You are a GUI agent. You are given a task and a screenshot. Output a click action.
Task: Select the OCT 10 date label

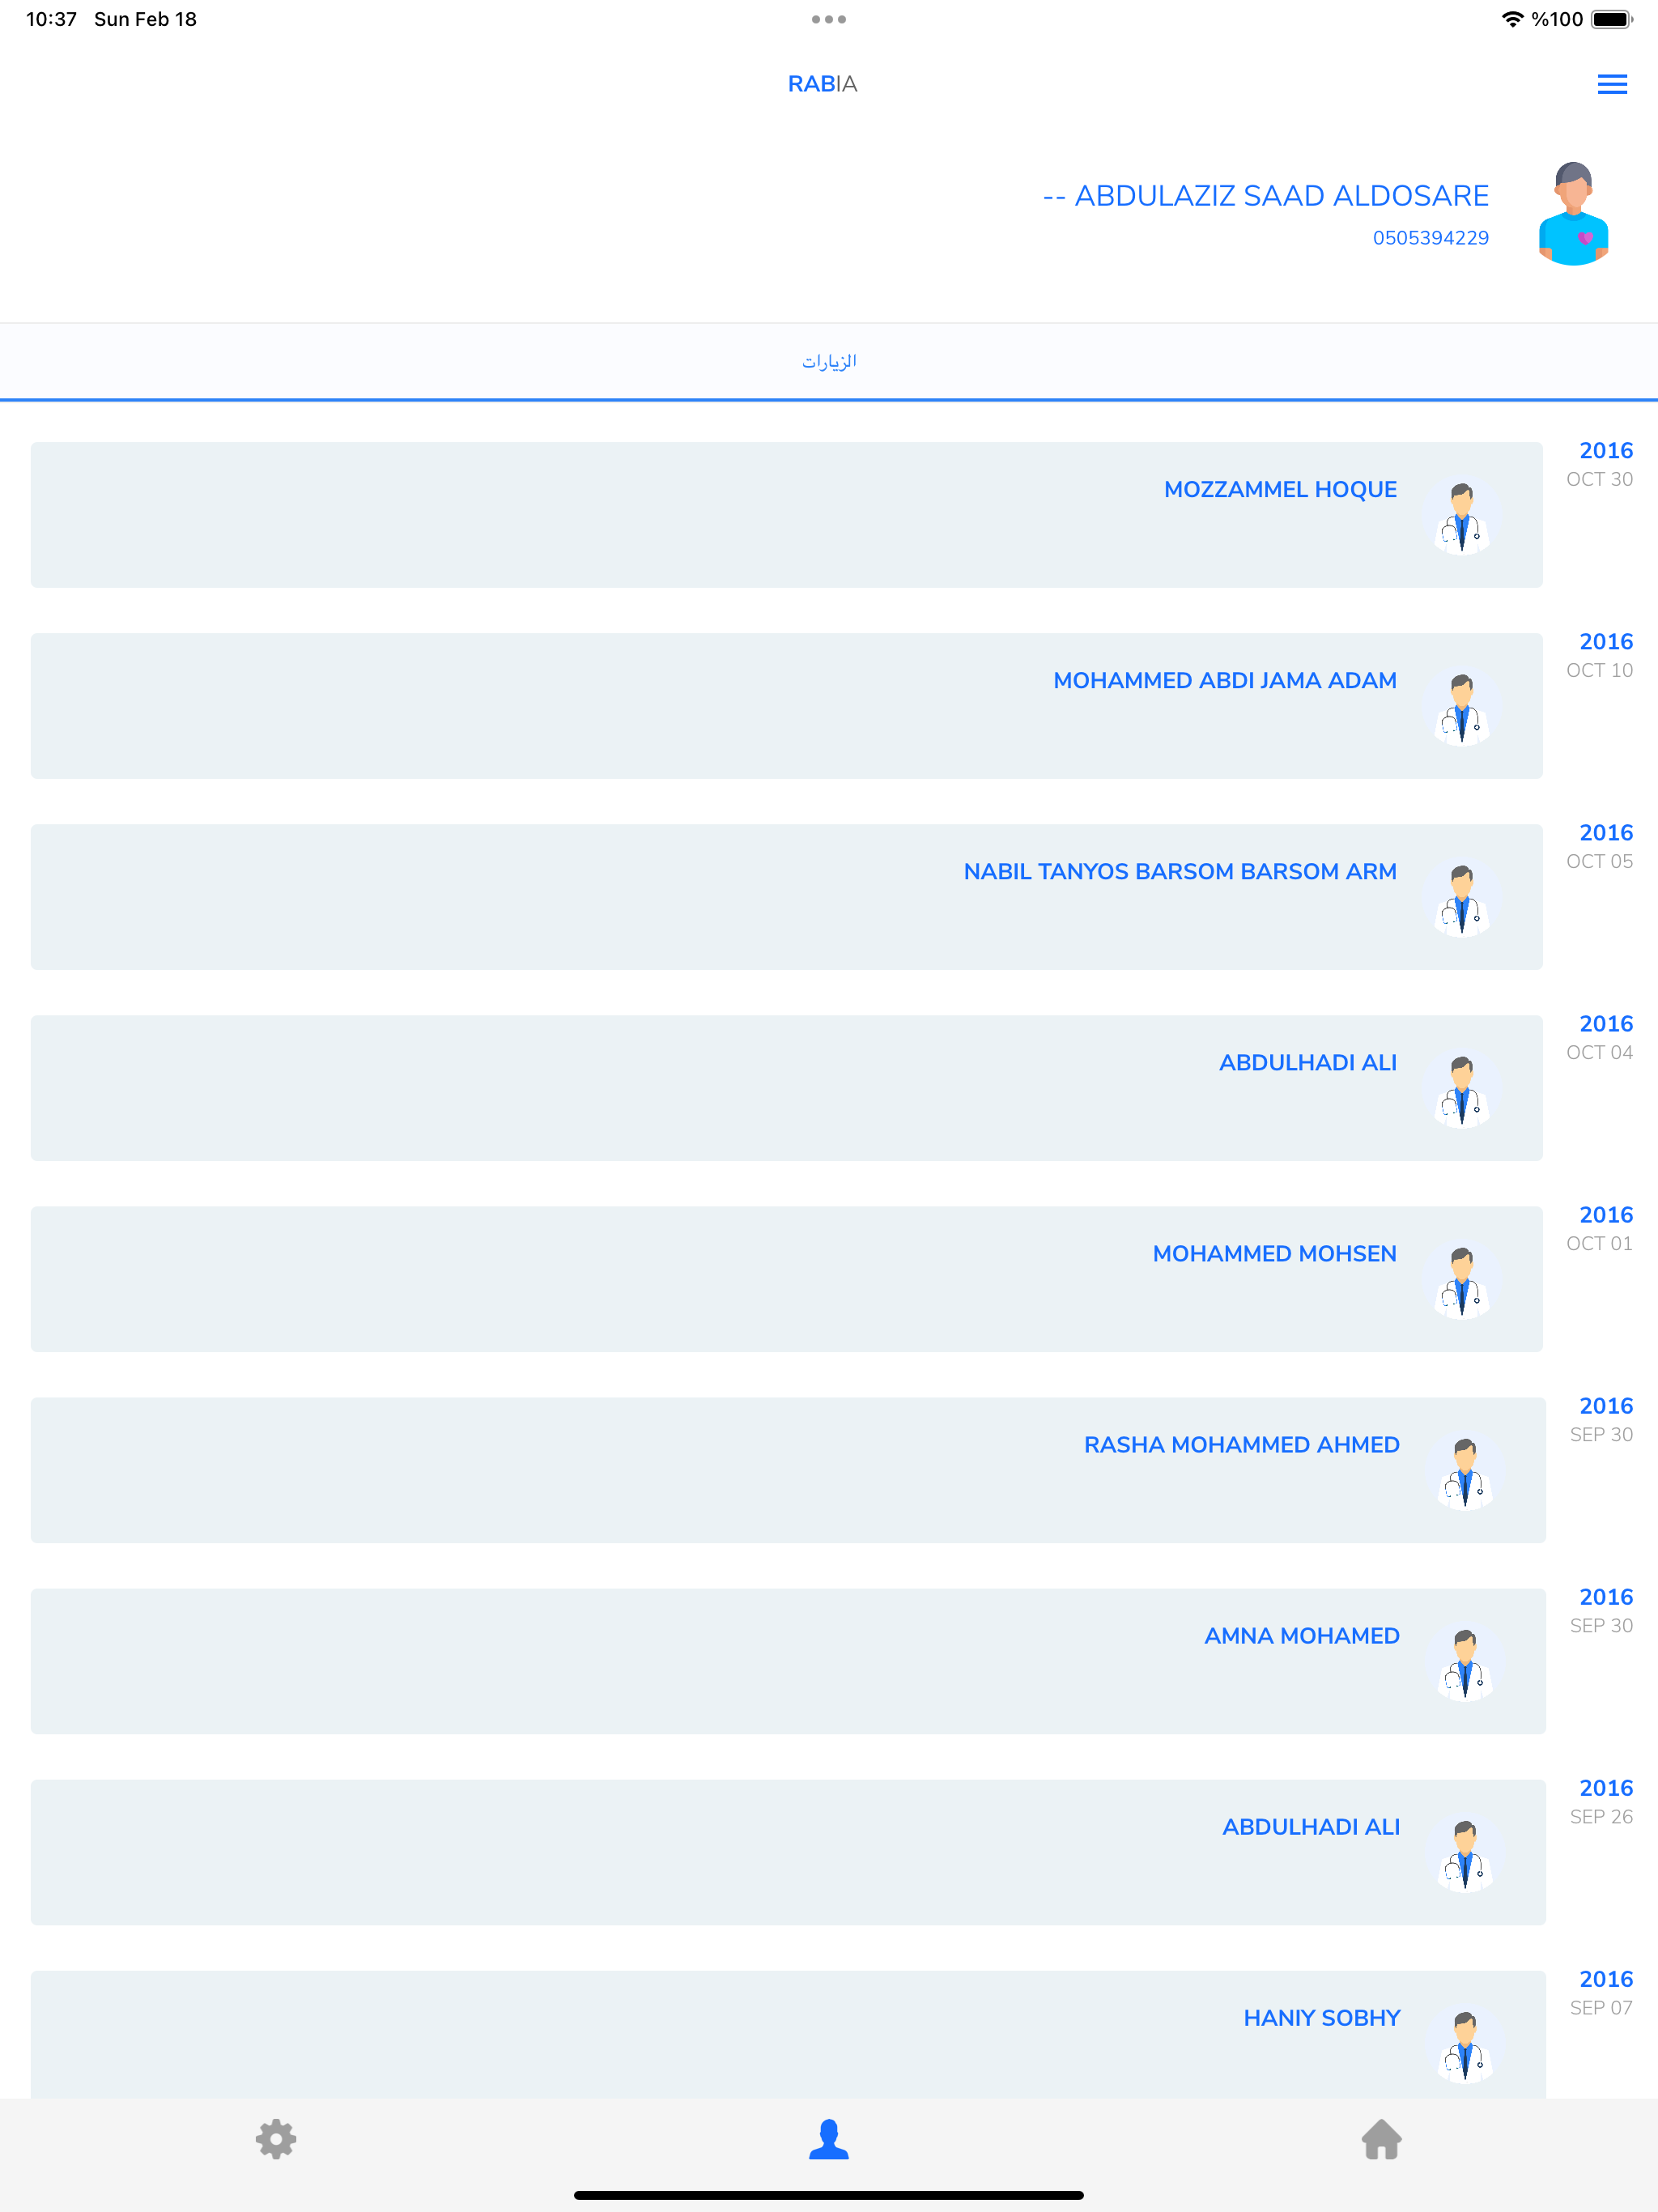pos(1599,670)
